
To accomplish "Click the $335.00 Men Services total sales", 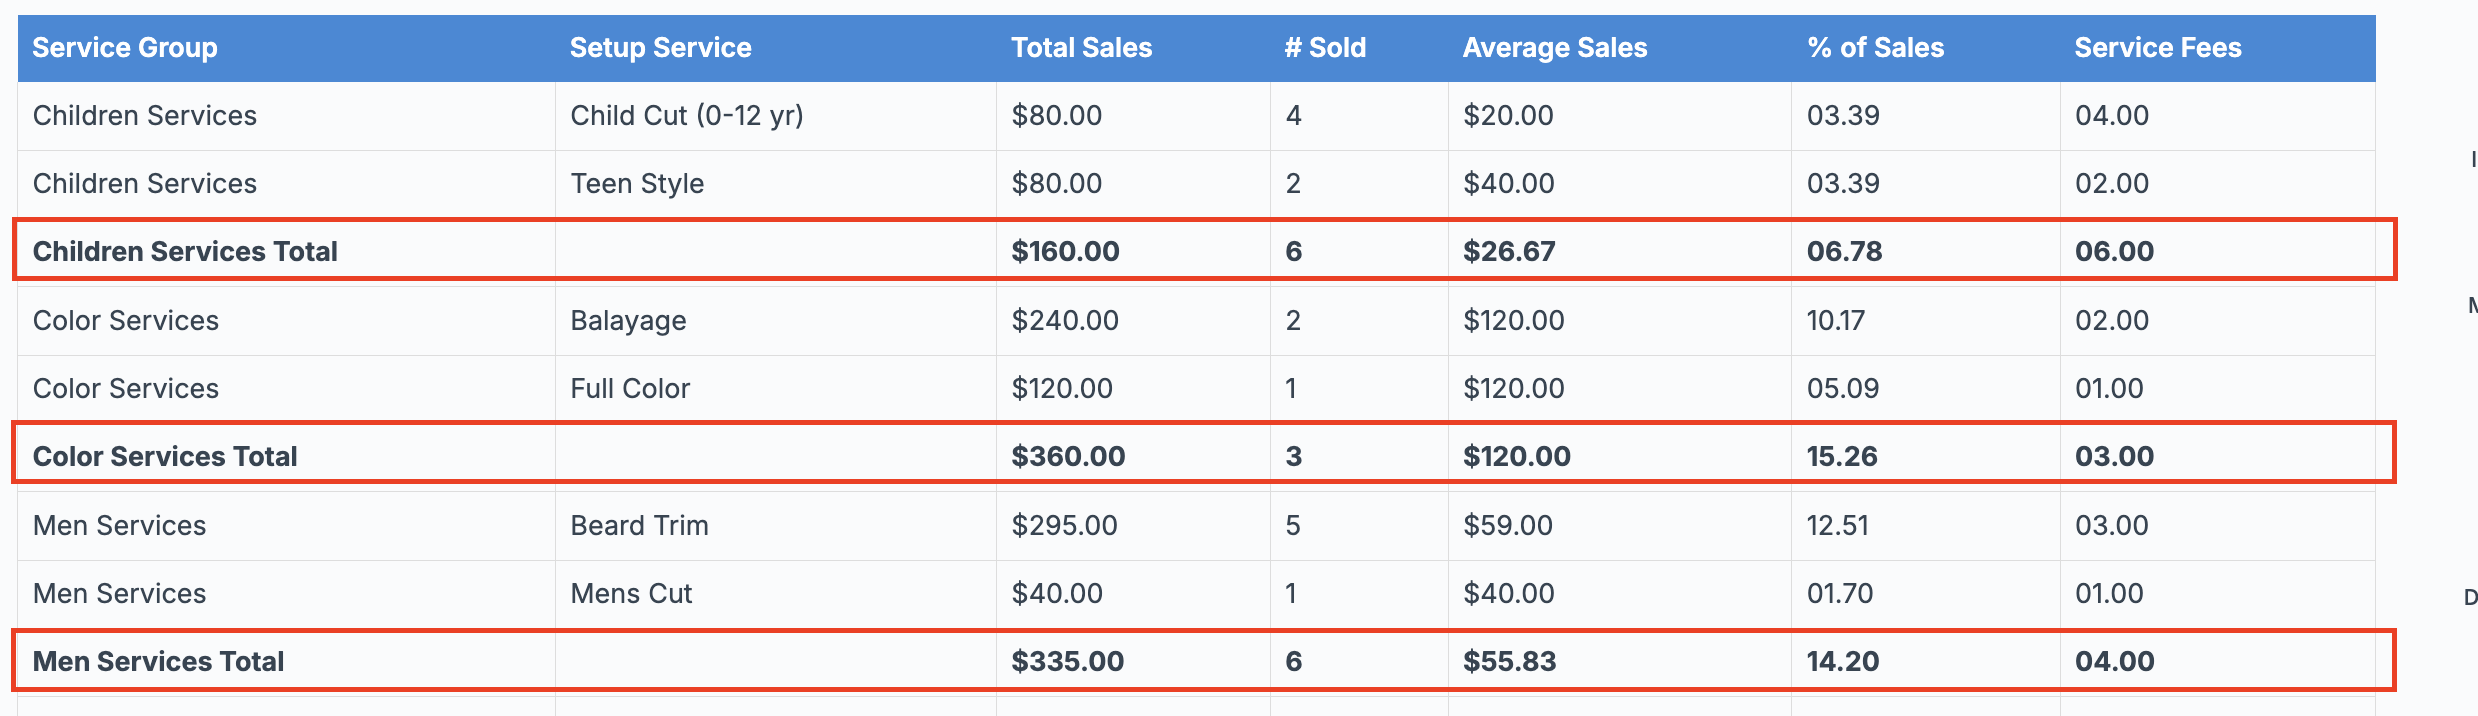I will pyautogui.click(x=1067, y=661).
